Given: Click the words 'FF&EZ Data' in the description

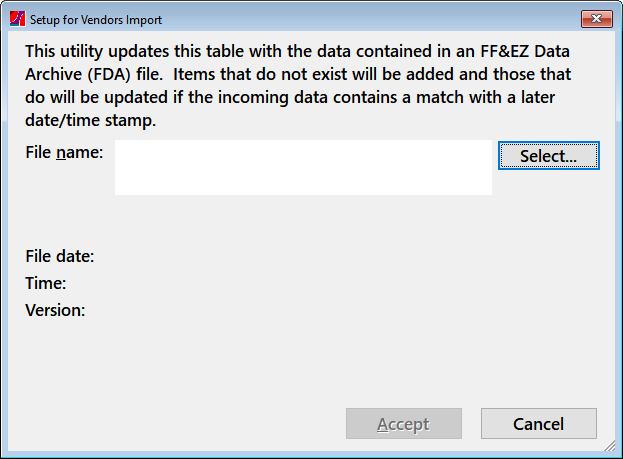Looking at the screenshot, I should point(525,51).
